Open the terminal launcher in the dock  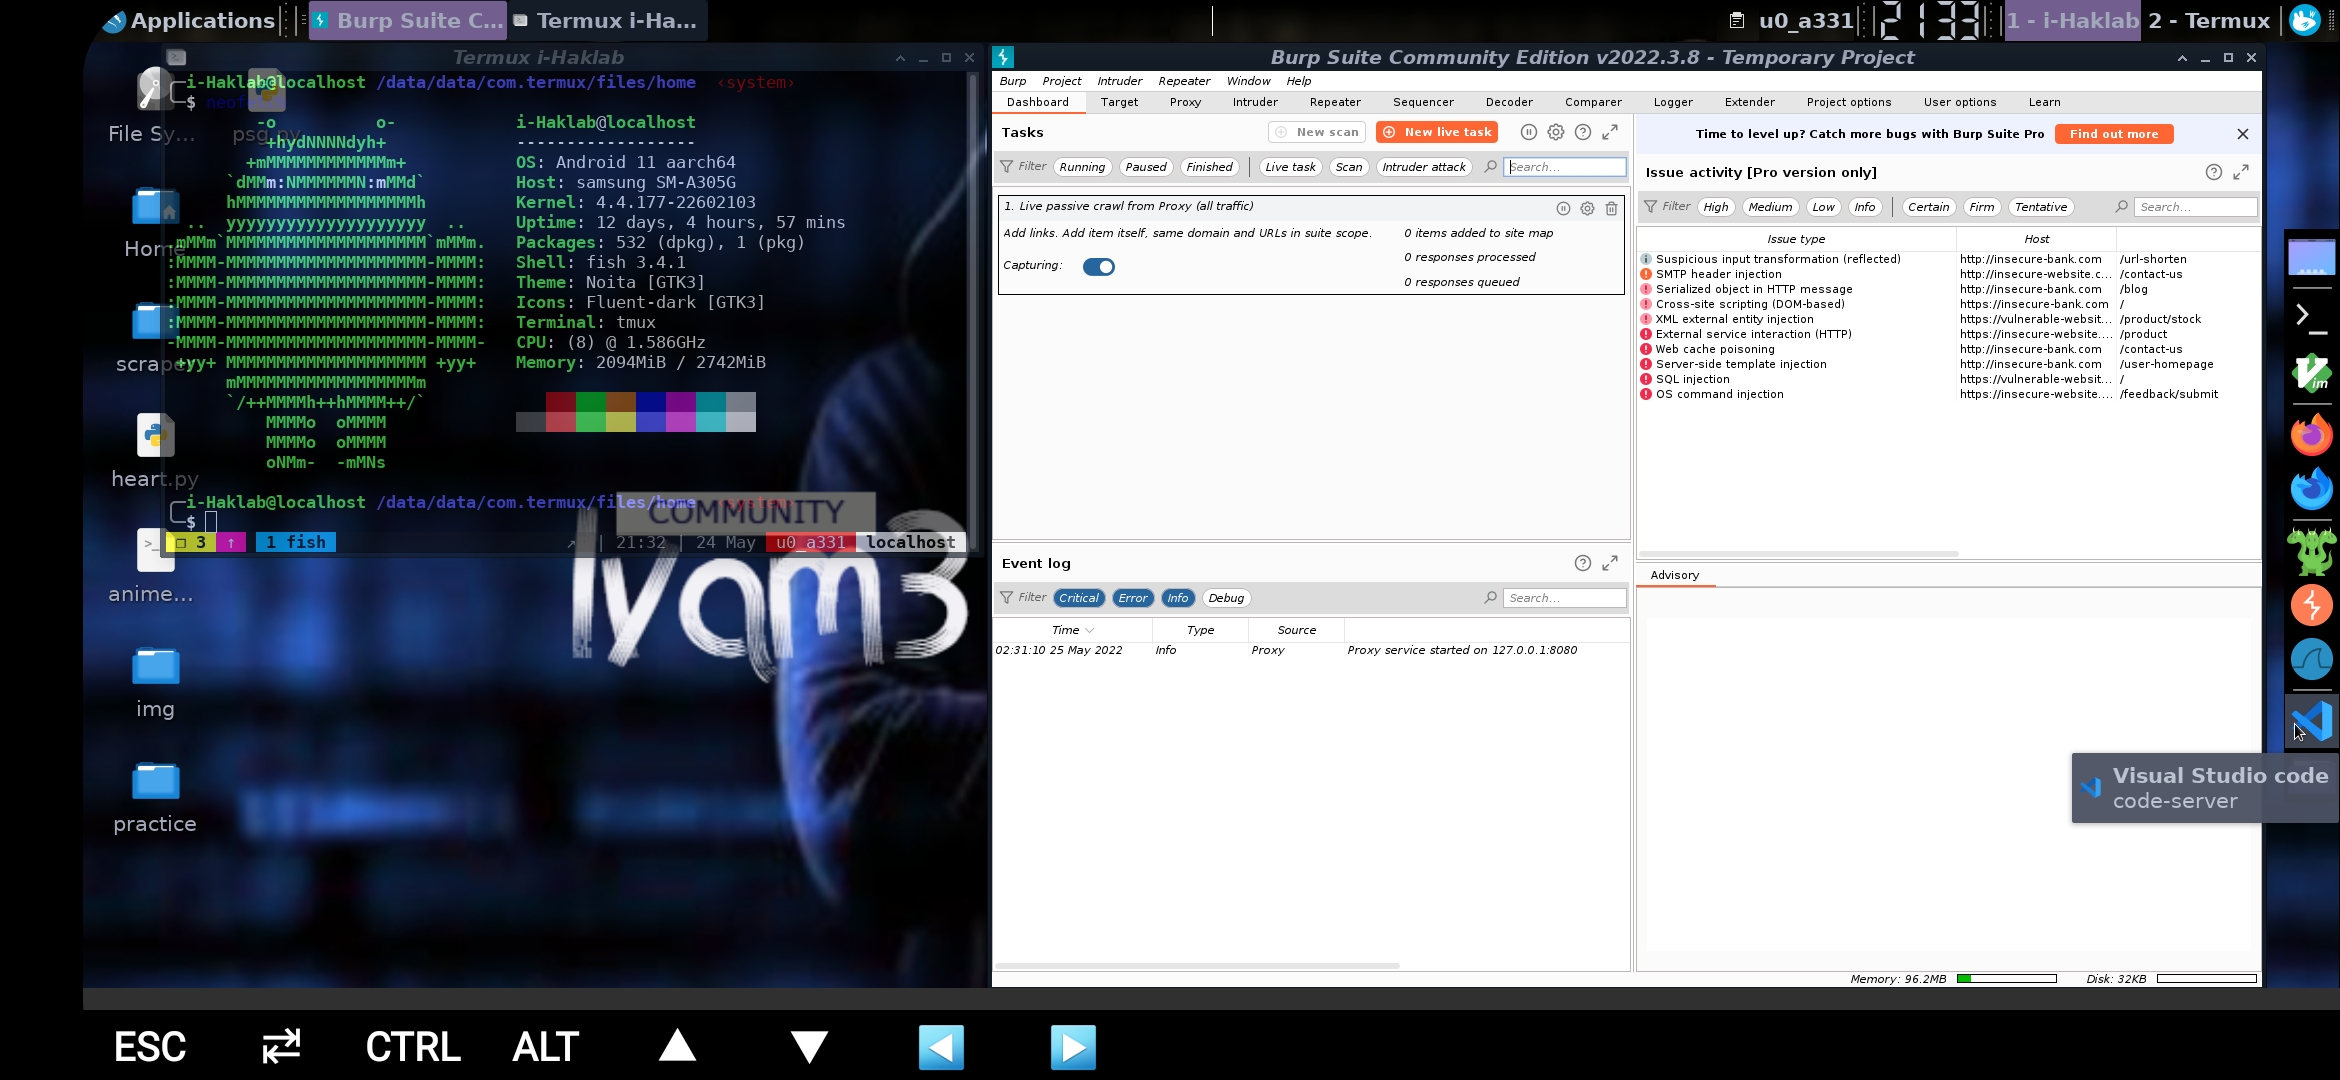[x=2310, y=316]
